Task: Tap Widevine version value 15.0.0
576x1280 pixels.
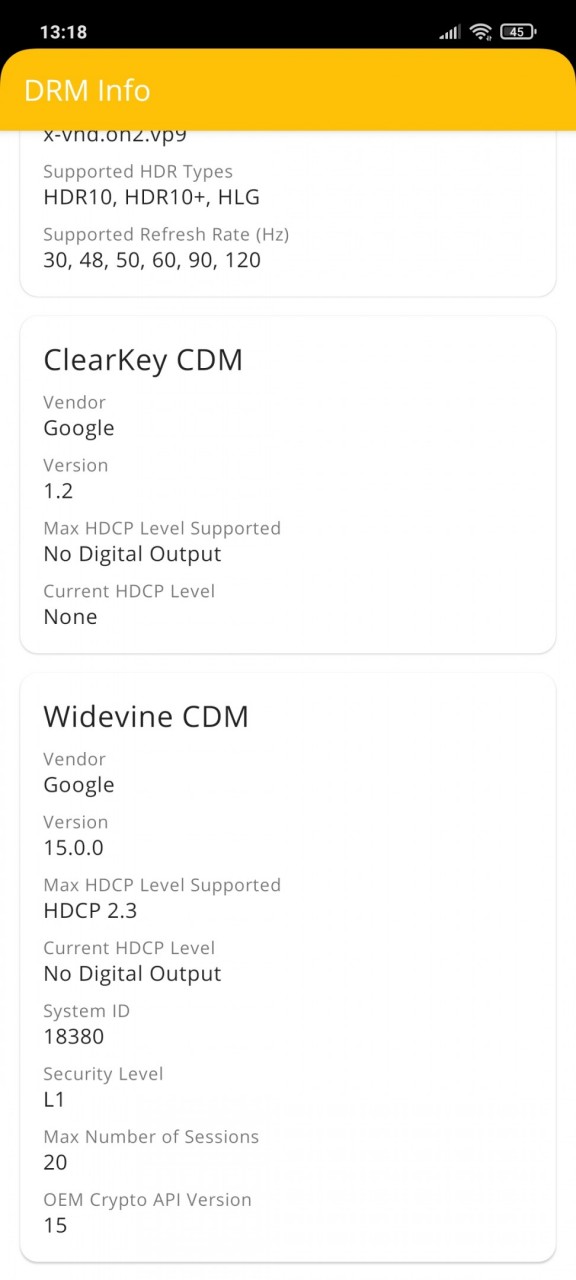Action: click(x=73, y=848)
